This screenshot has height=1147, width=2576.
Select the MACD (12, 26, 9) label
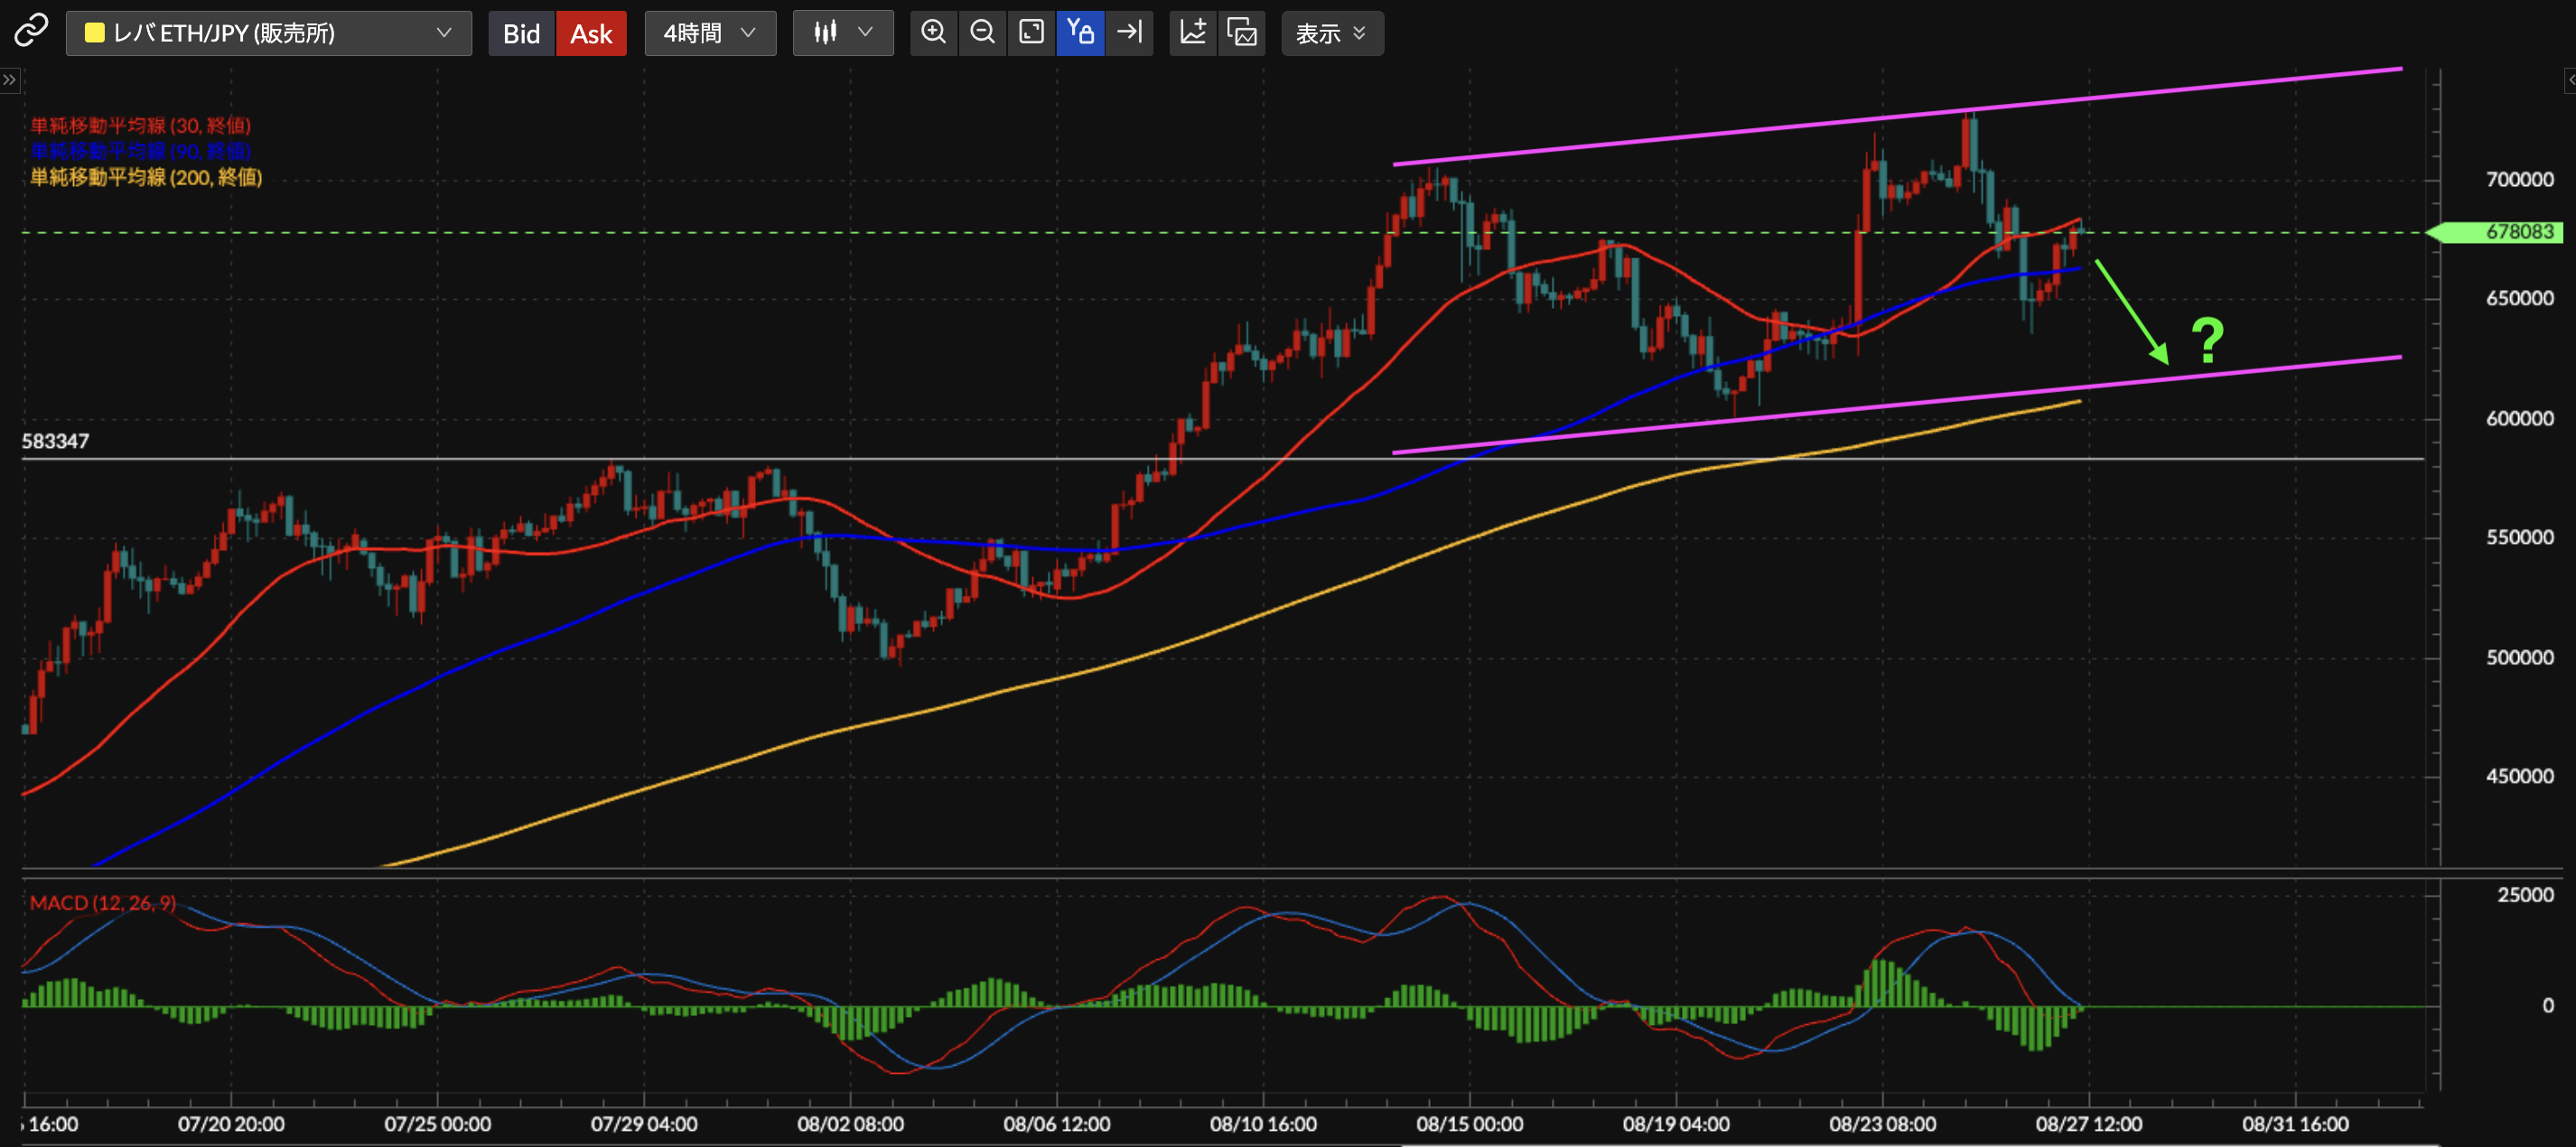(102, 903)
